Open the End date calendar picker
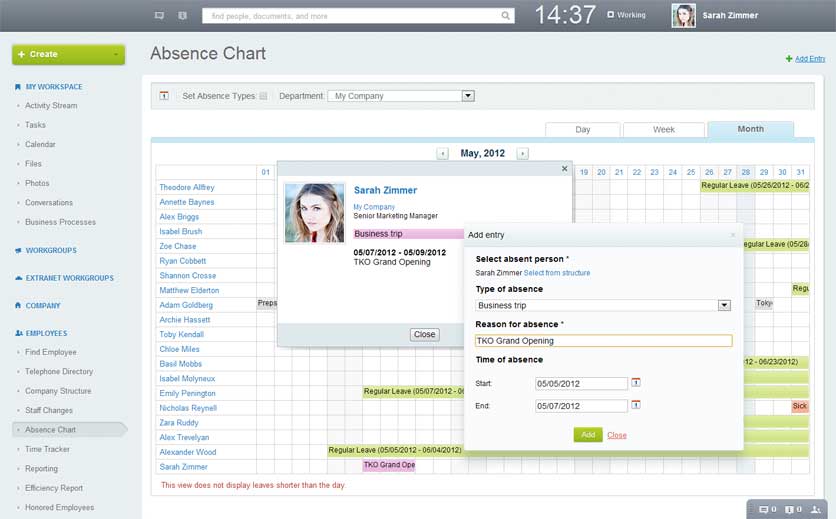 pos(636,406)
